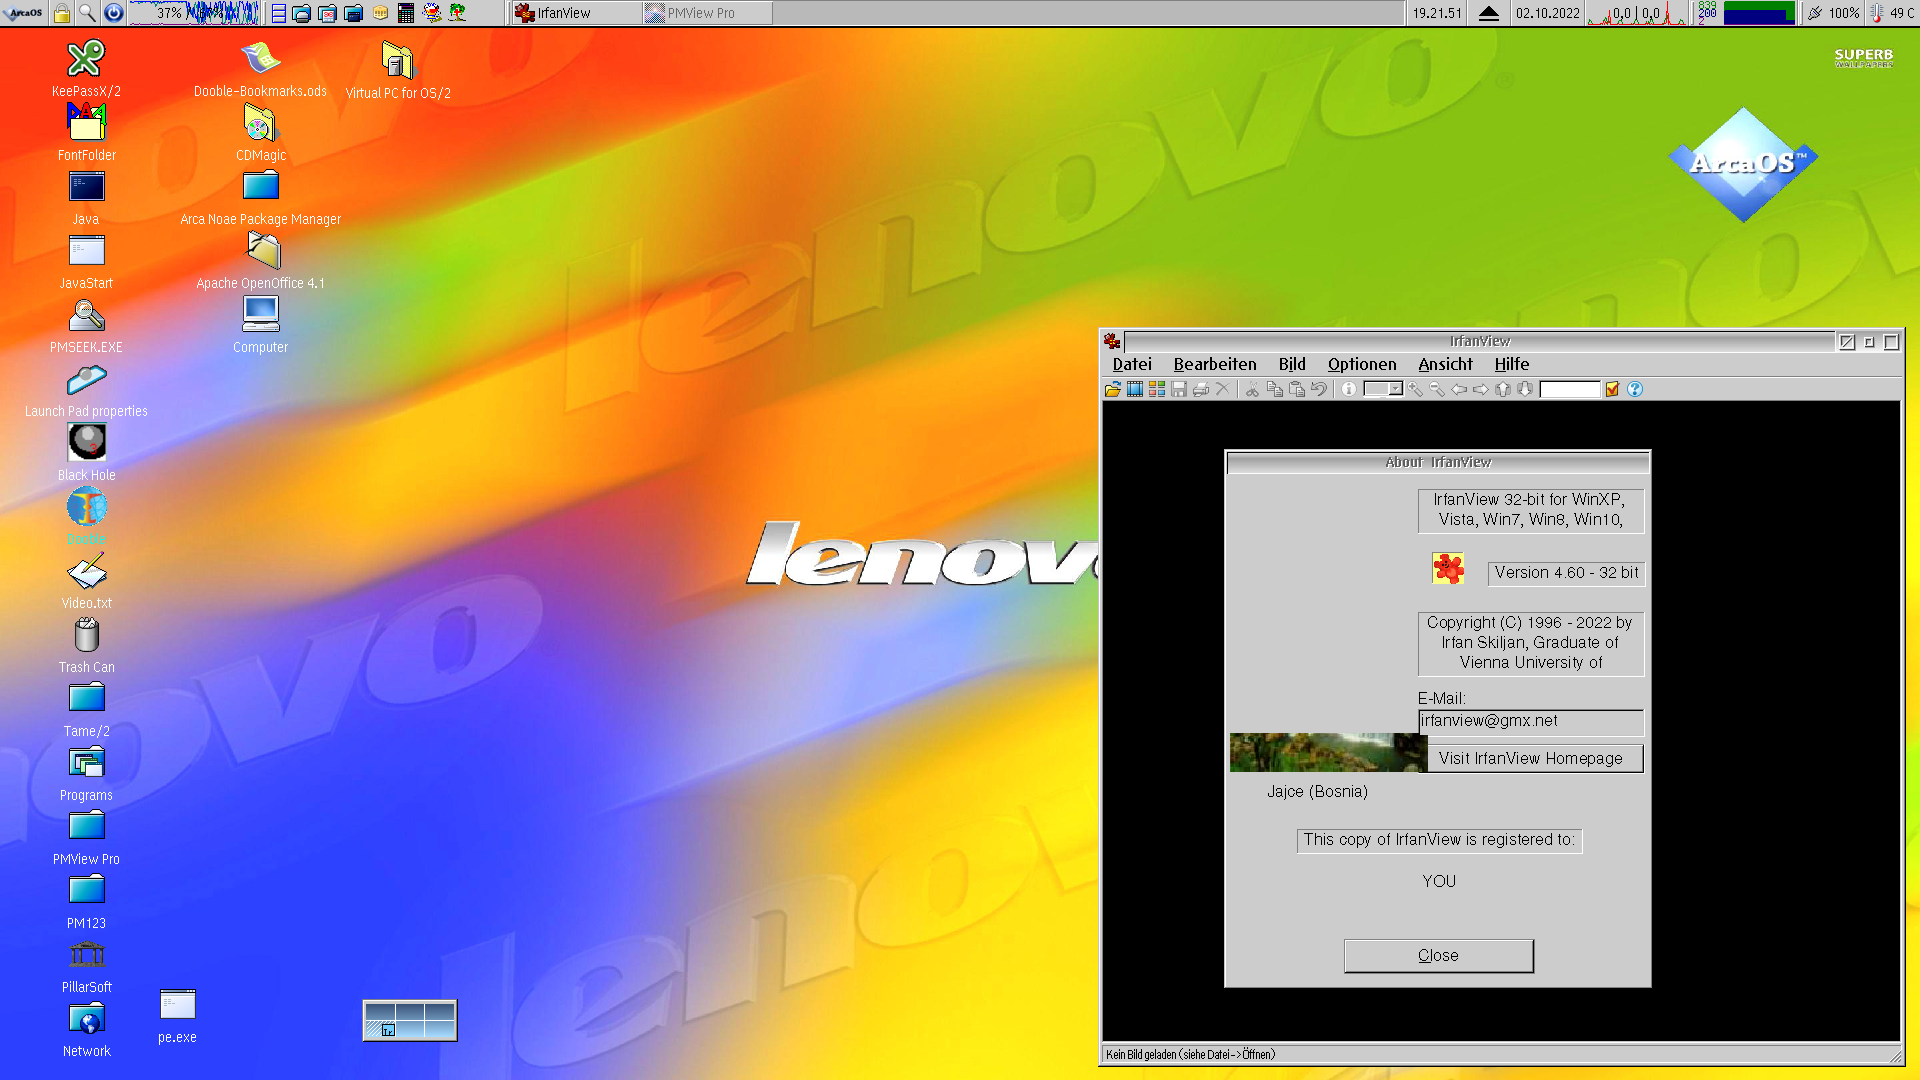This screenshot has width=1920, height=1080.
Task: Click the Jajce (Bosnia) photo thumbnail
Action: [x=1328, y=753]
